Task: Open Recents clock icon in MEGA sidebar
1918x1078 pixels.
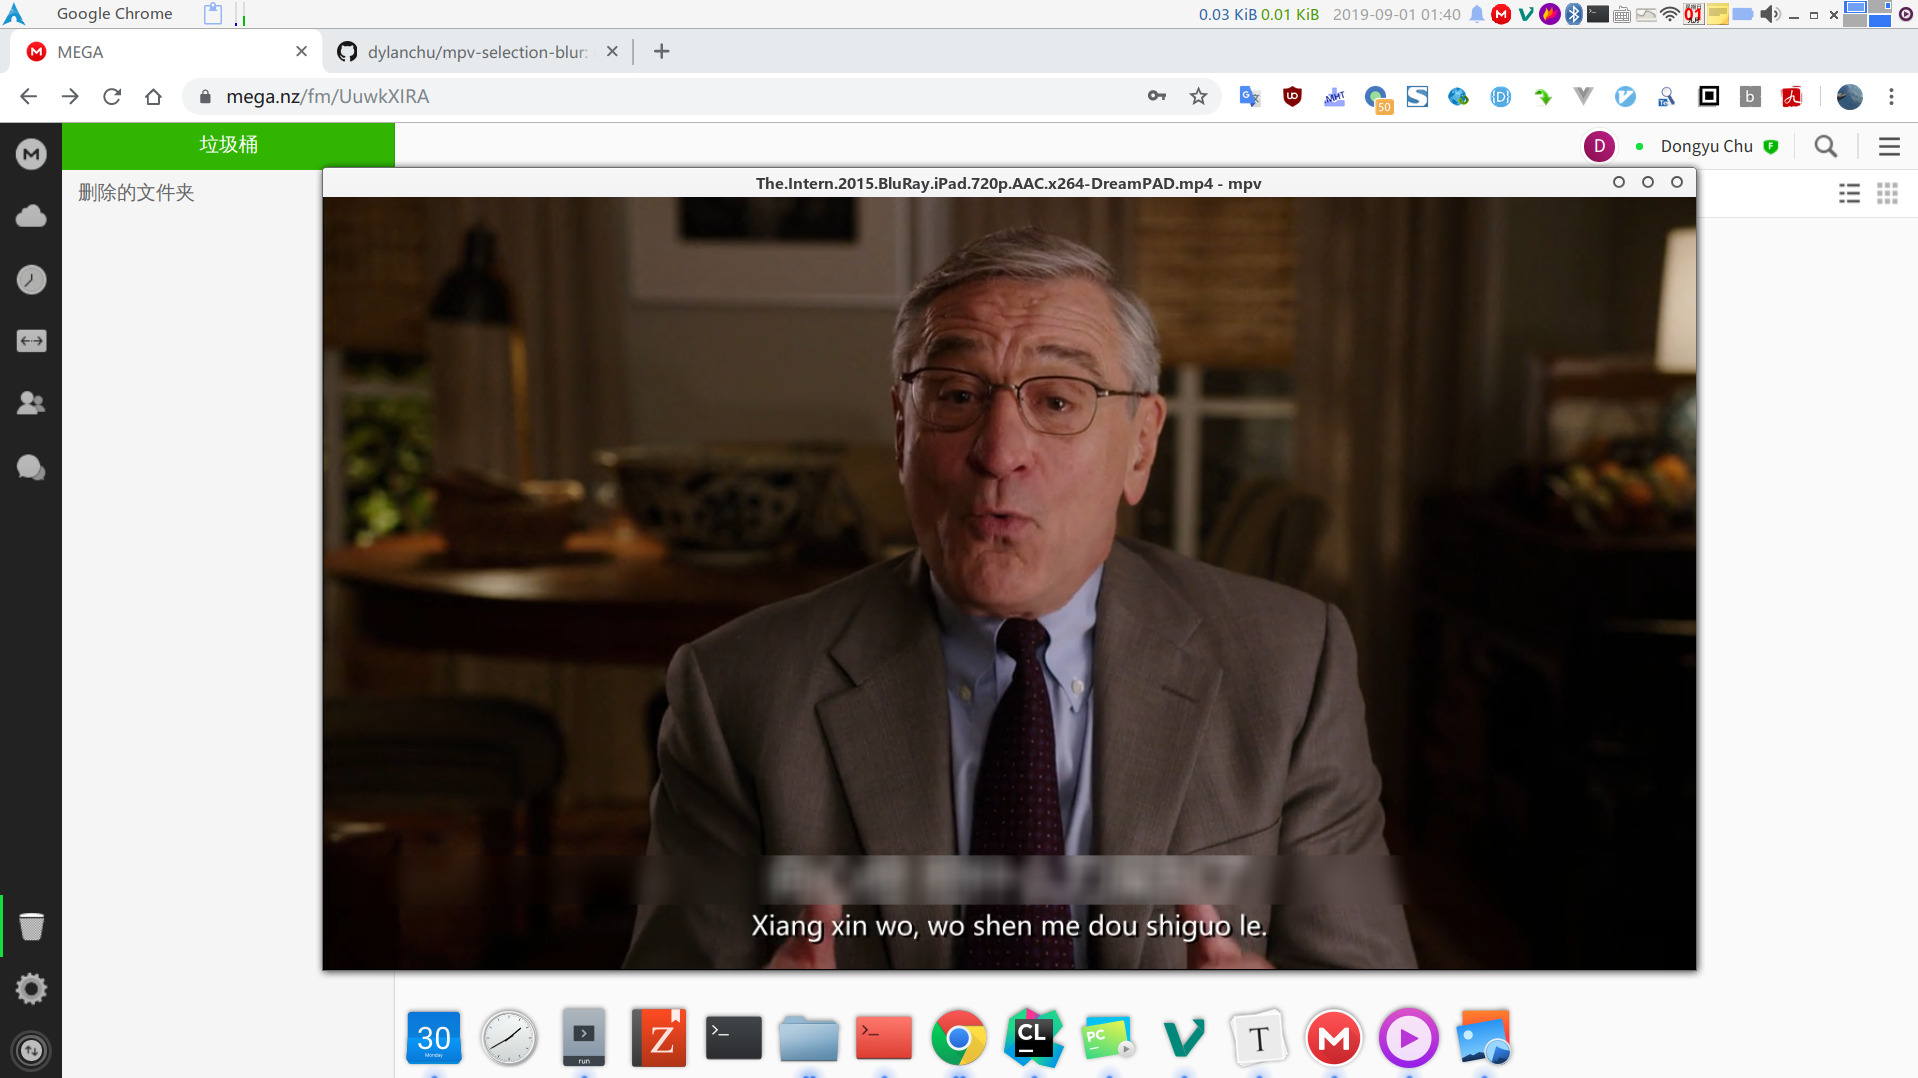Action: point(31,279)
